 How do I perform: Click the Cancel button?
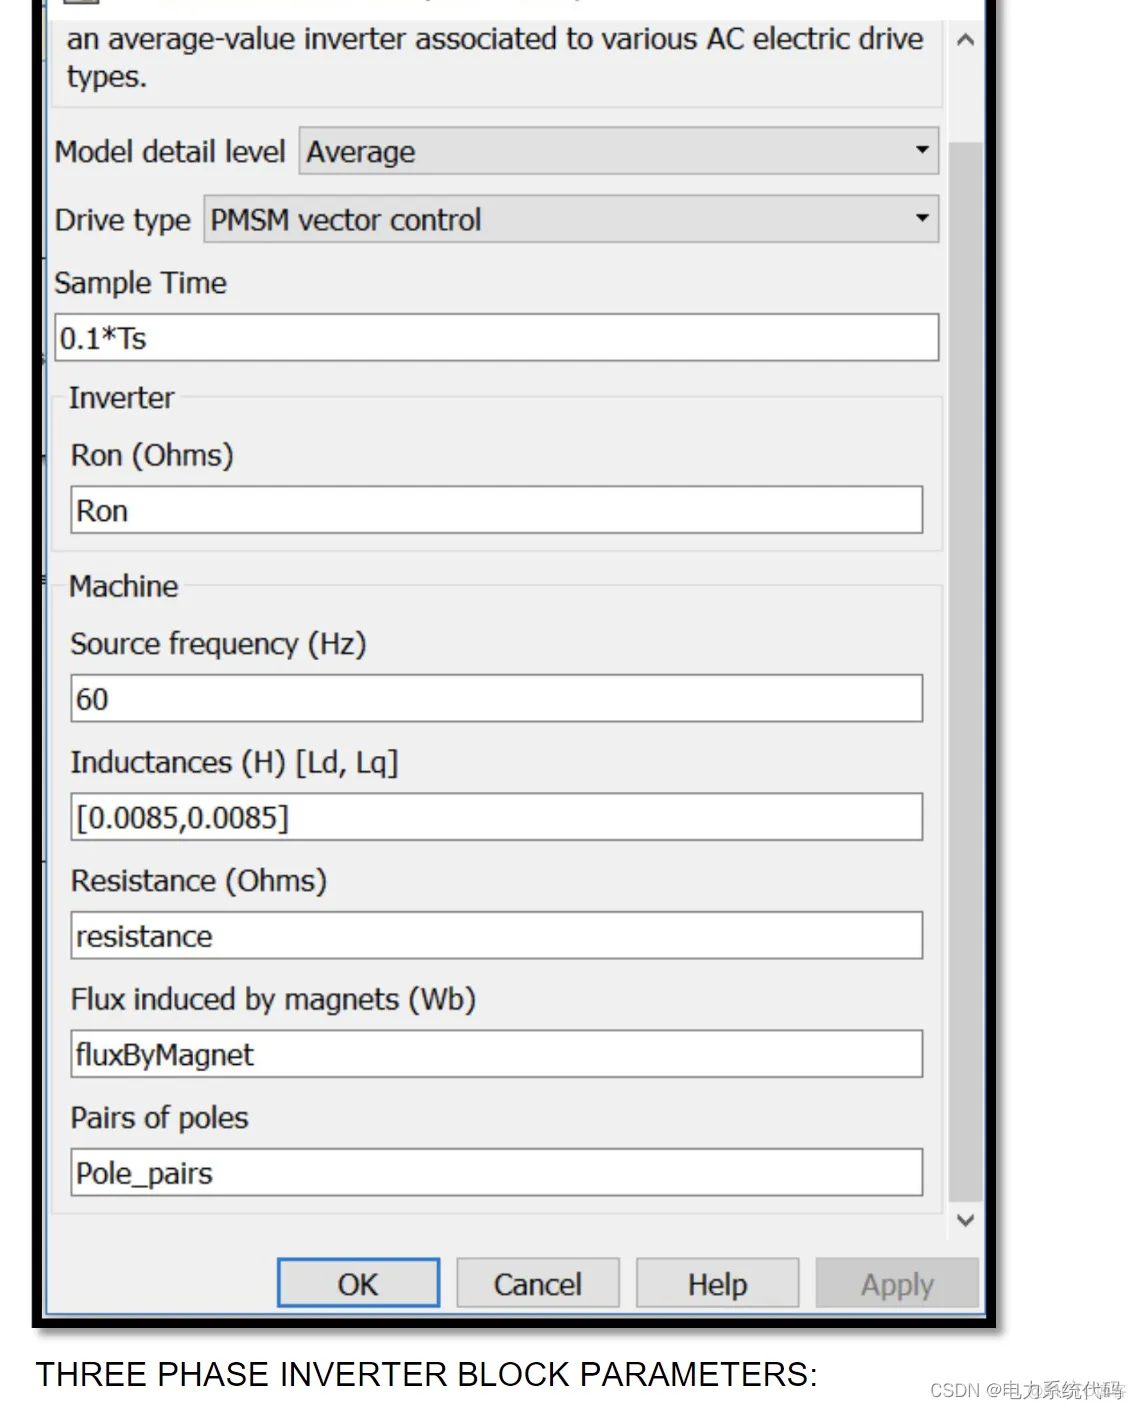[538, 1283]
